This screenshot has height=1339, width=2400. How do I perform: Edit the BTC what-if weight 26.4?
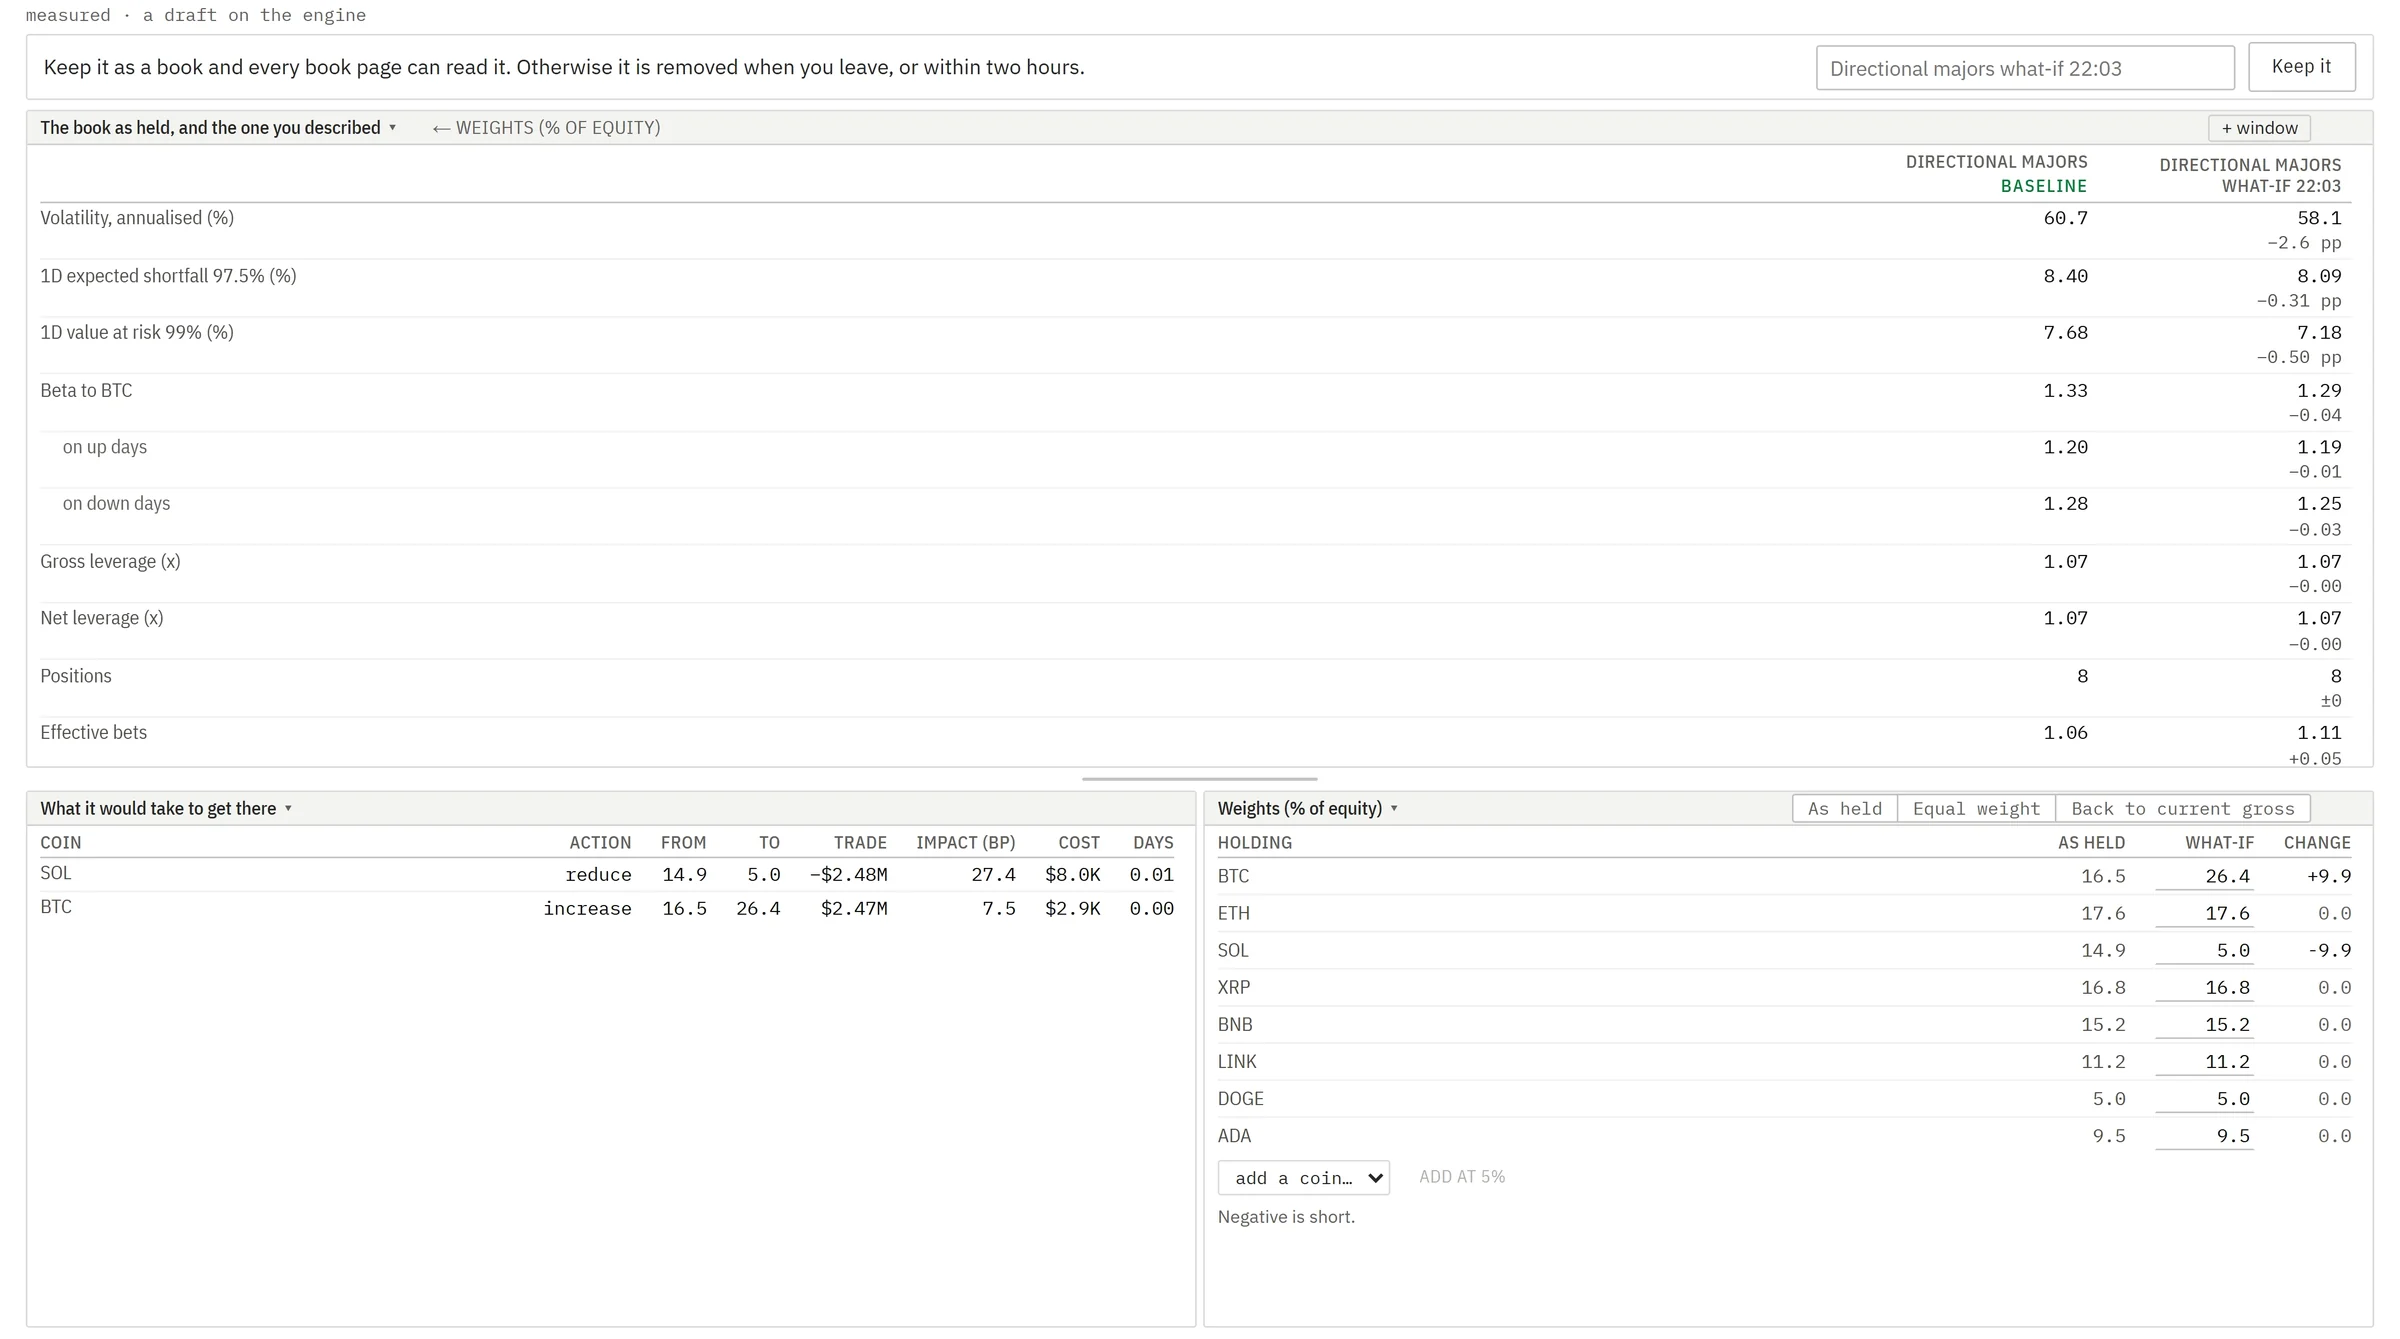coord(2204,876)
